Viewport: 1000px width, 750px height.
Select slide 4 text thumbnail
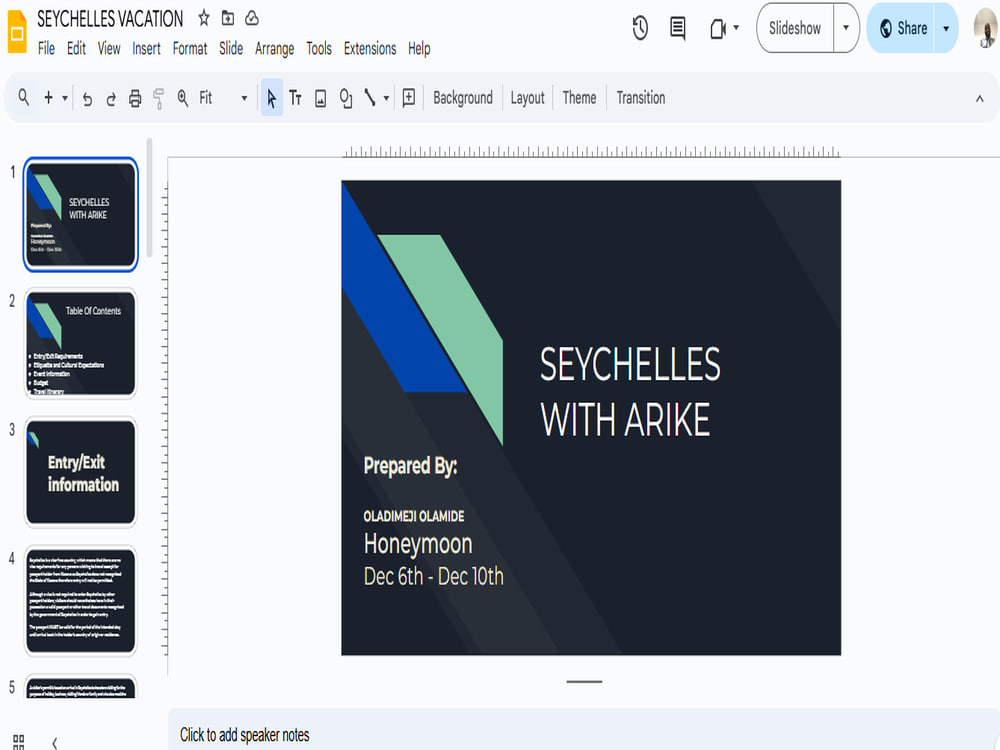pos(80,601)
